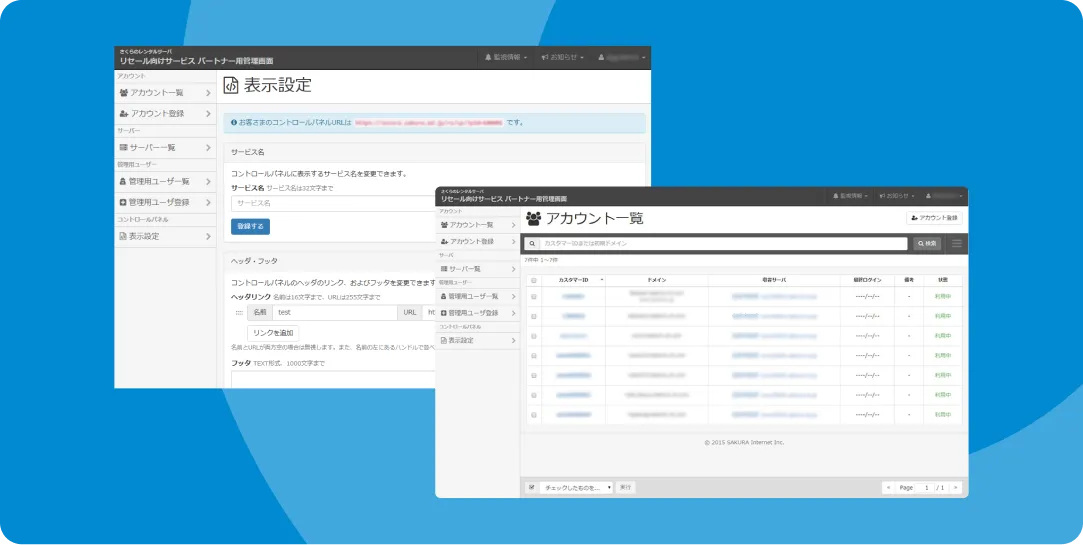This screenshot has height=545, width=1083.
Task: Go to the previous page using the < arrow
Action: pos(888,487)
